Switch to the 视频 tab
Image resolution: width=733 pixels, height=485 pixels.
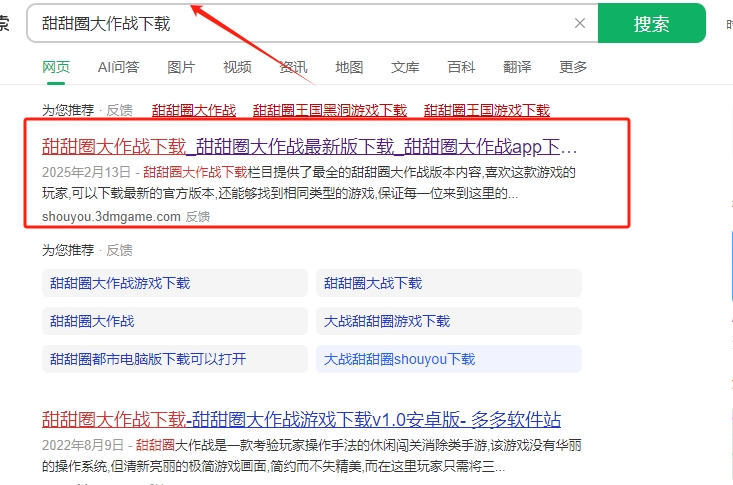coord(237,67)
